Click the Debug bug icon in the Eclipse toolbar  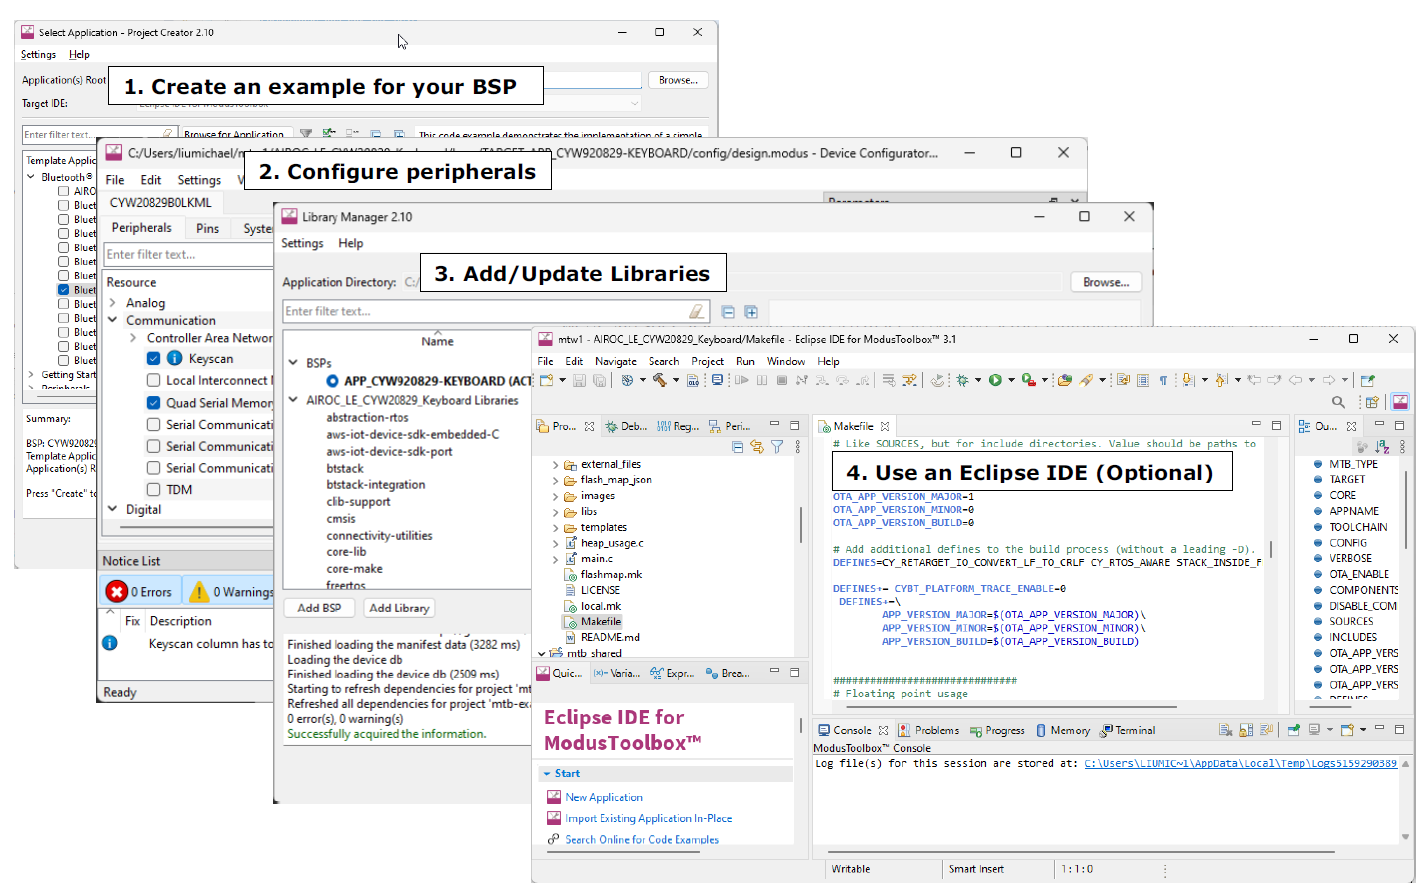point(962,380)
